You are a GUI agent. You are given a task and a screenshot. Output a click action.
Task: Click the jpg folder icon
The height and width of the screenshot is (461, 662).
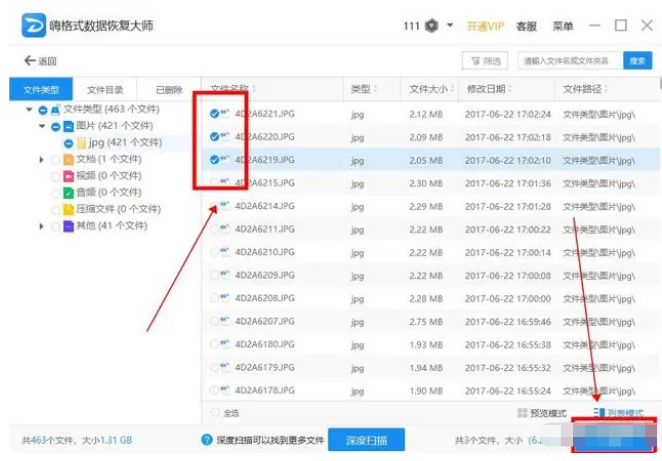point(81,143)
